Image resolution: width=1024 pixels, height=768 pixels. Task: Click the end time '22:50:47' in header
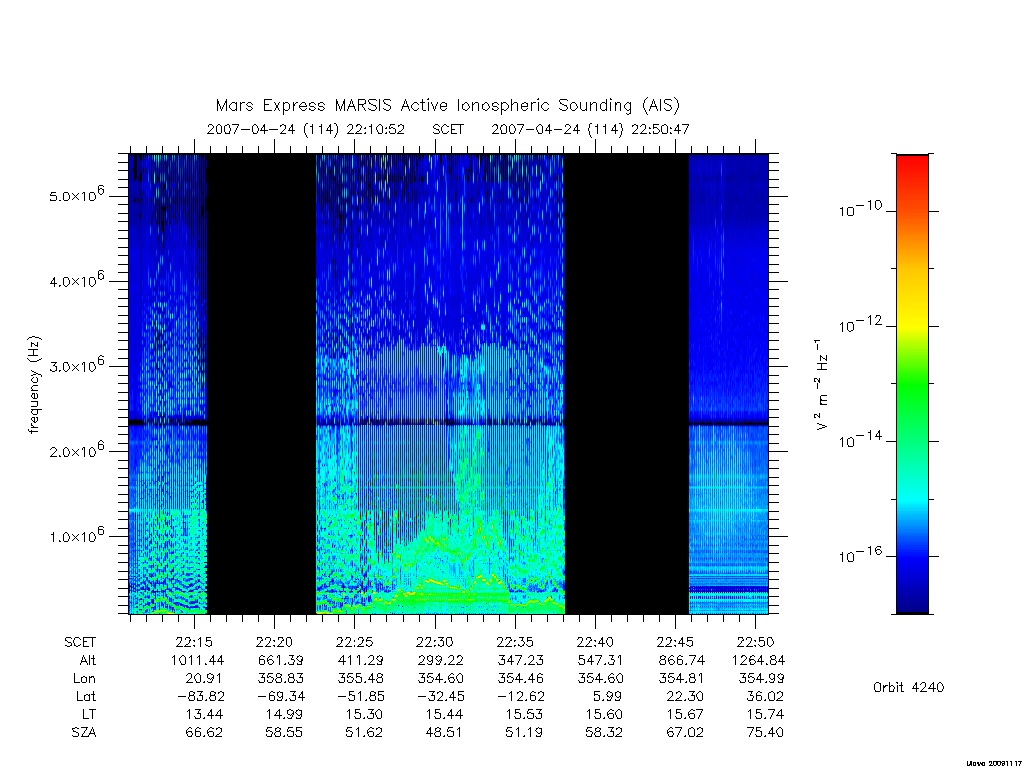660,129
